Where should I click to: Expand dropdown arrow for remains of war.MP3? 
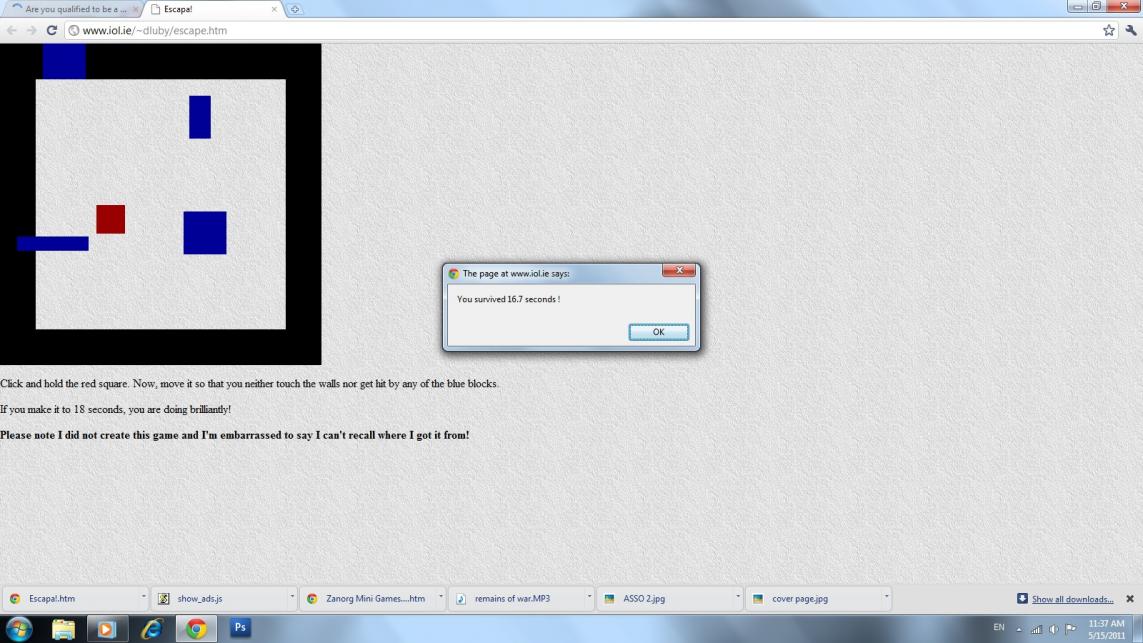(590, 597)
